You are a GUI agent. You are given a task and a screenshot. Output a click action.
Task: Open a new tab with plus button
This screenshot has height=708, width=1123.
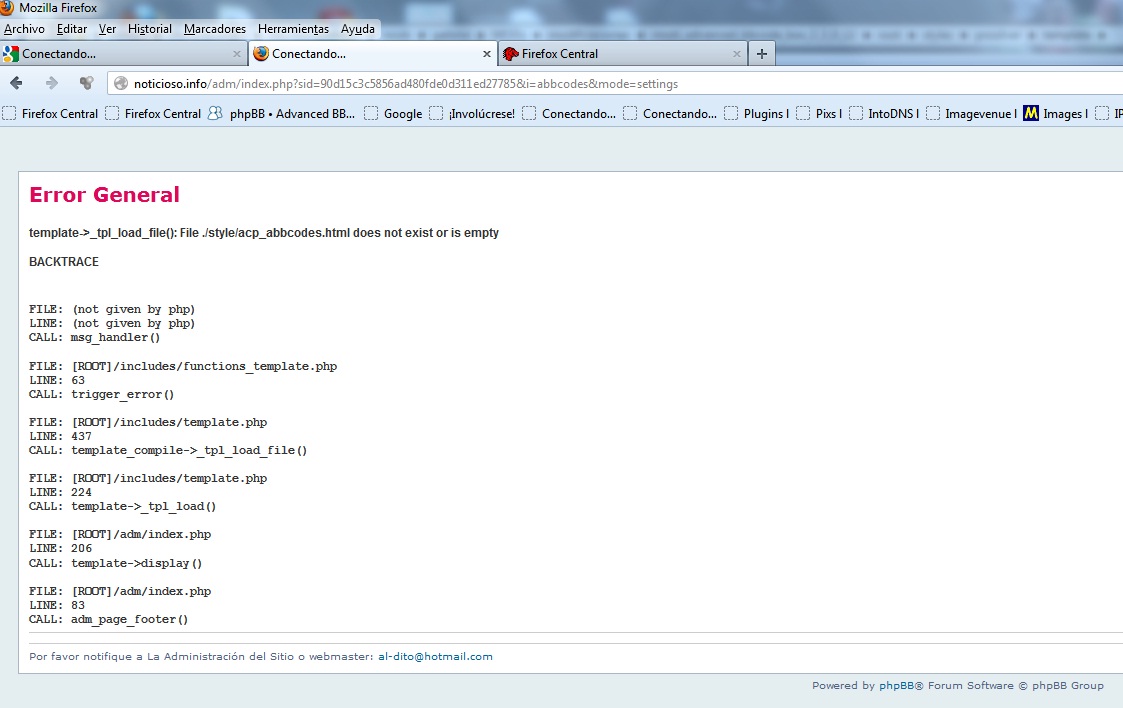click(x=762, y=54)
